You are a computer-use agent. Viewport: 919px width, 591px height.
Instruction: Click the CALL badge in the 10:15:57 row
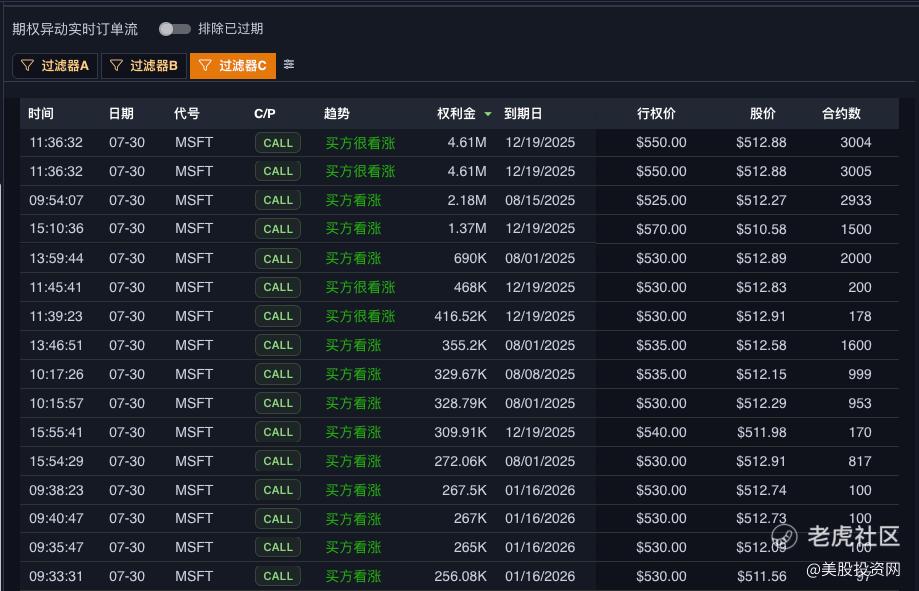278,403
